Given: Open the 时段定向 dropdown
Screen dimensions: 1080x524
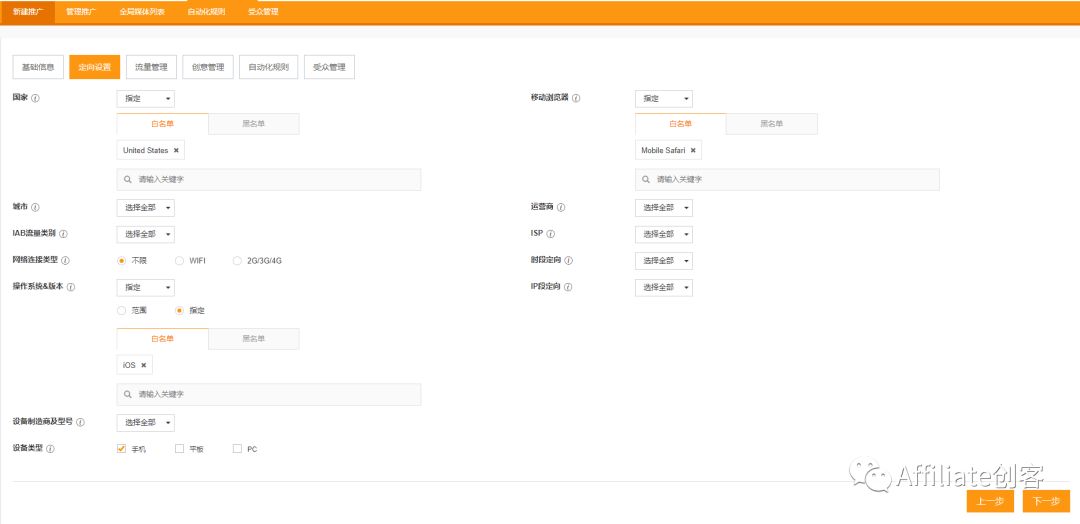Looking at the screenshot, I should [664, 261].
